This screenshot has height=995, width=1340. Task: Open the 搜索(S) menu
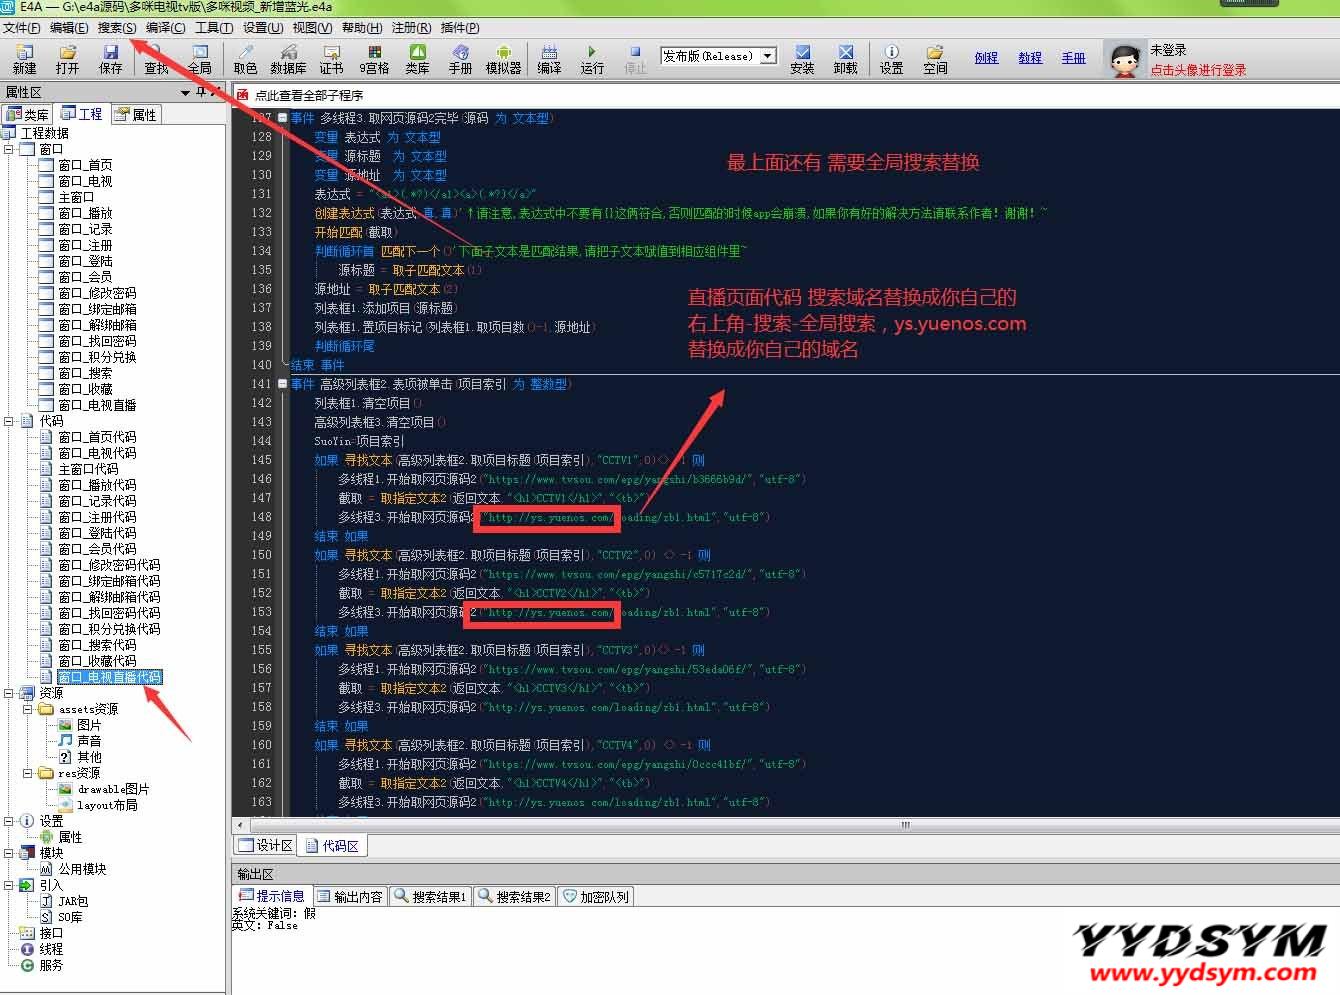click(x=116, y=28)
